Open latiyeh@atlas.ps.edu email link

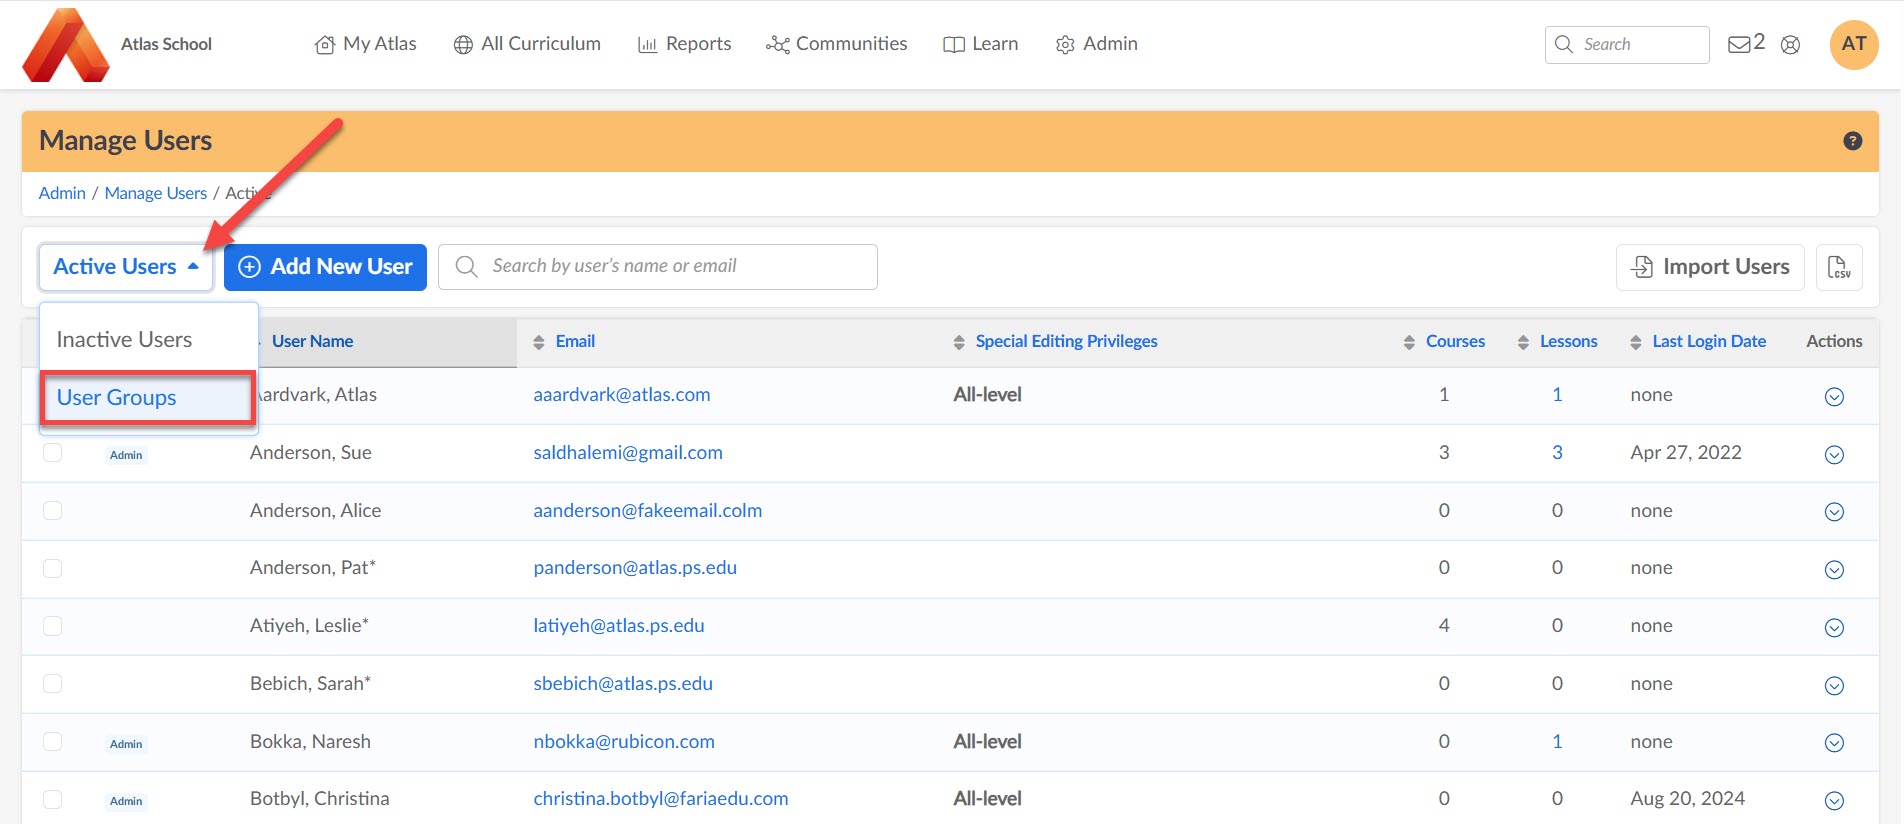point(619,626)
